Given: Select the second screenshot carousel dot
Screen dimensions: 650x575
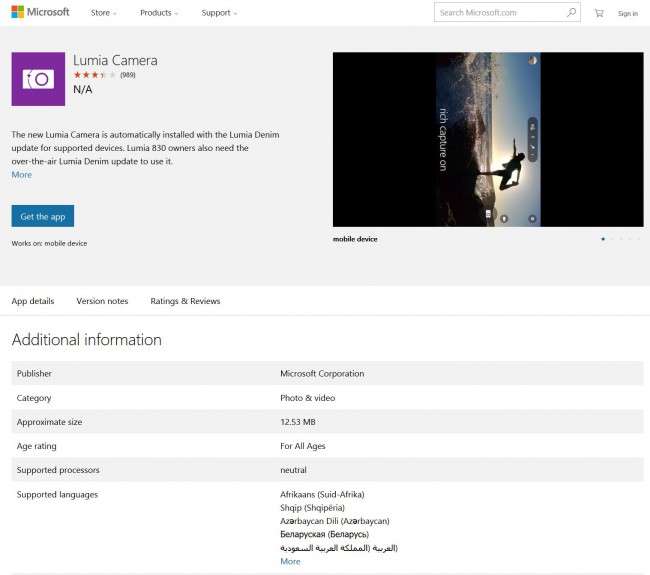Looking at the screenshot, I should point(612,239).
